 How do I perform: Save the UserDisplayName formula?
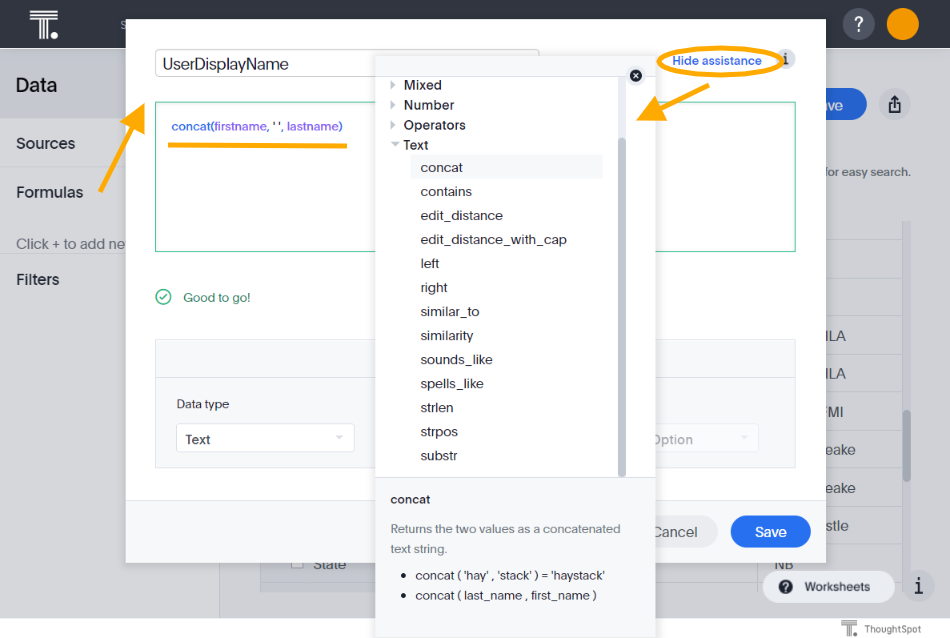(x=770, y=531)
